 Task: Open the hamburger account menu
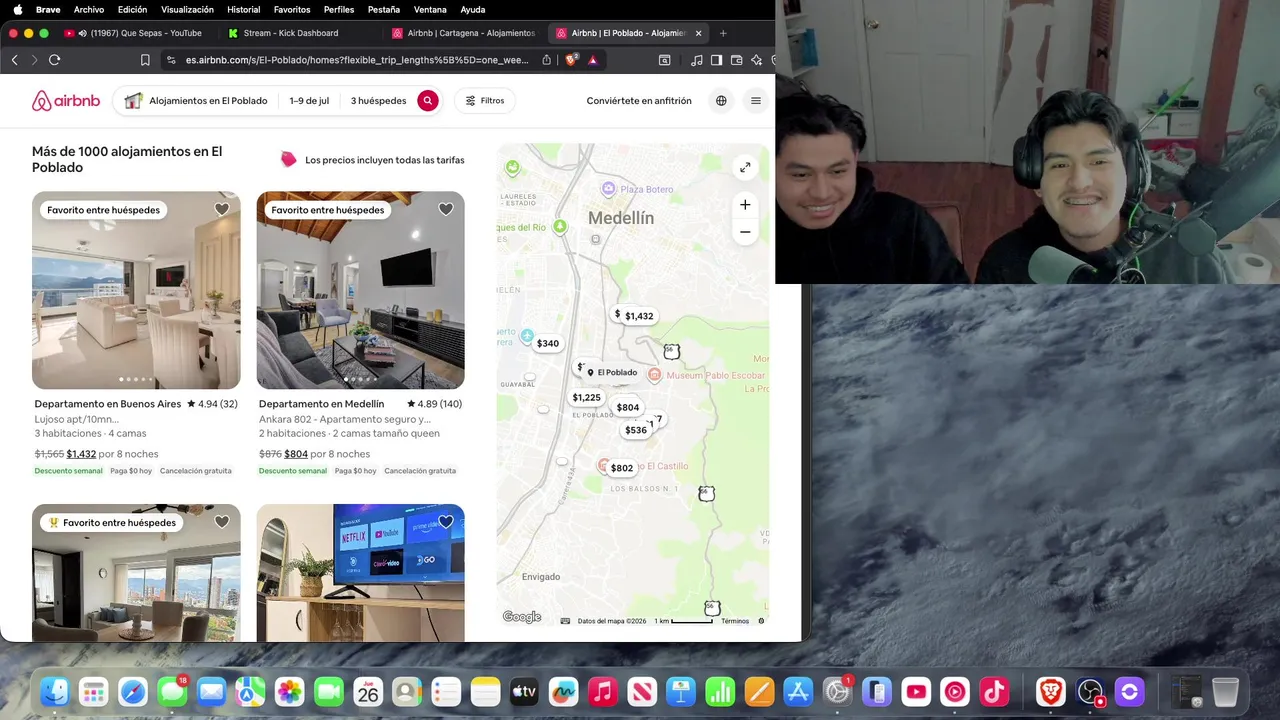click(x=756, y=101)
